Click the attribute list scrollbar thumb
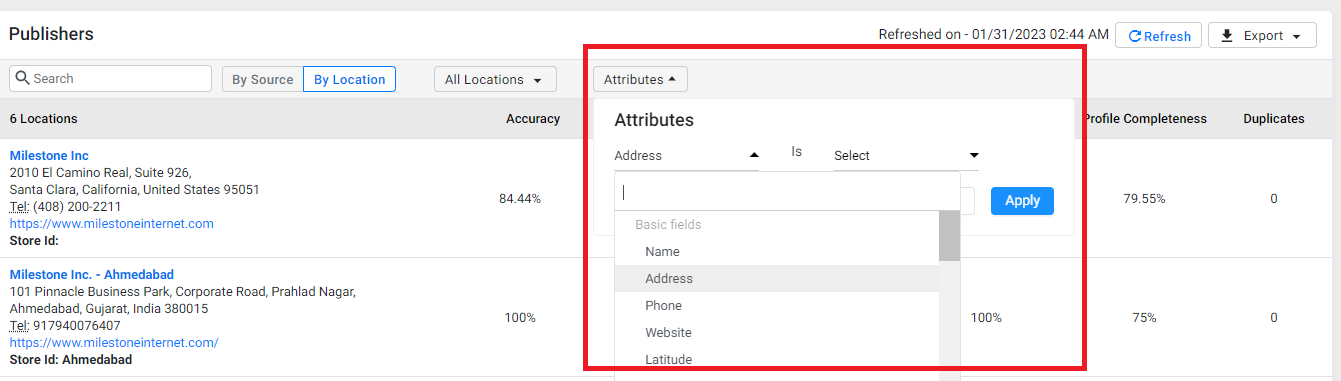The height and width of the screenshot is (381, 1341). tap(949, 236)
